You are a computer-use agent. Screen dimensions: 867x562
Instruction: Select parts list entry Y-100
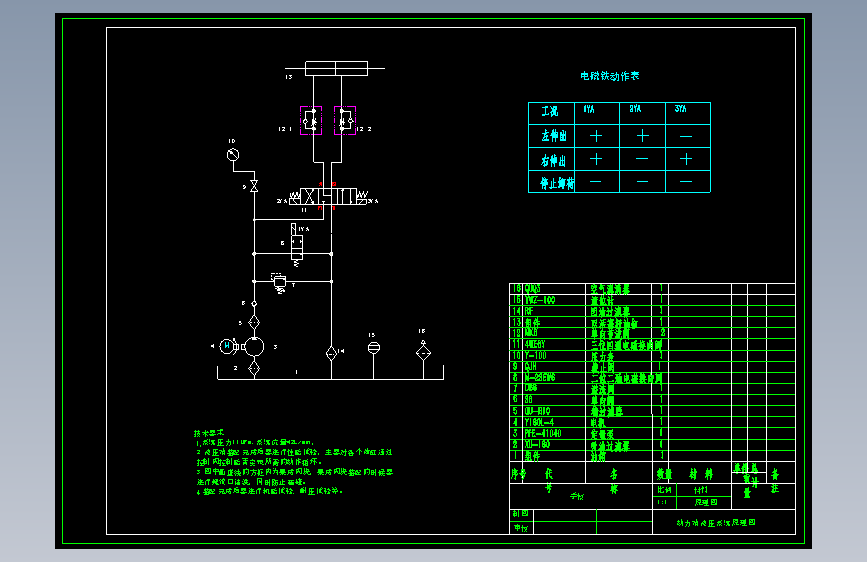535,355
